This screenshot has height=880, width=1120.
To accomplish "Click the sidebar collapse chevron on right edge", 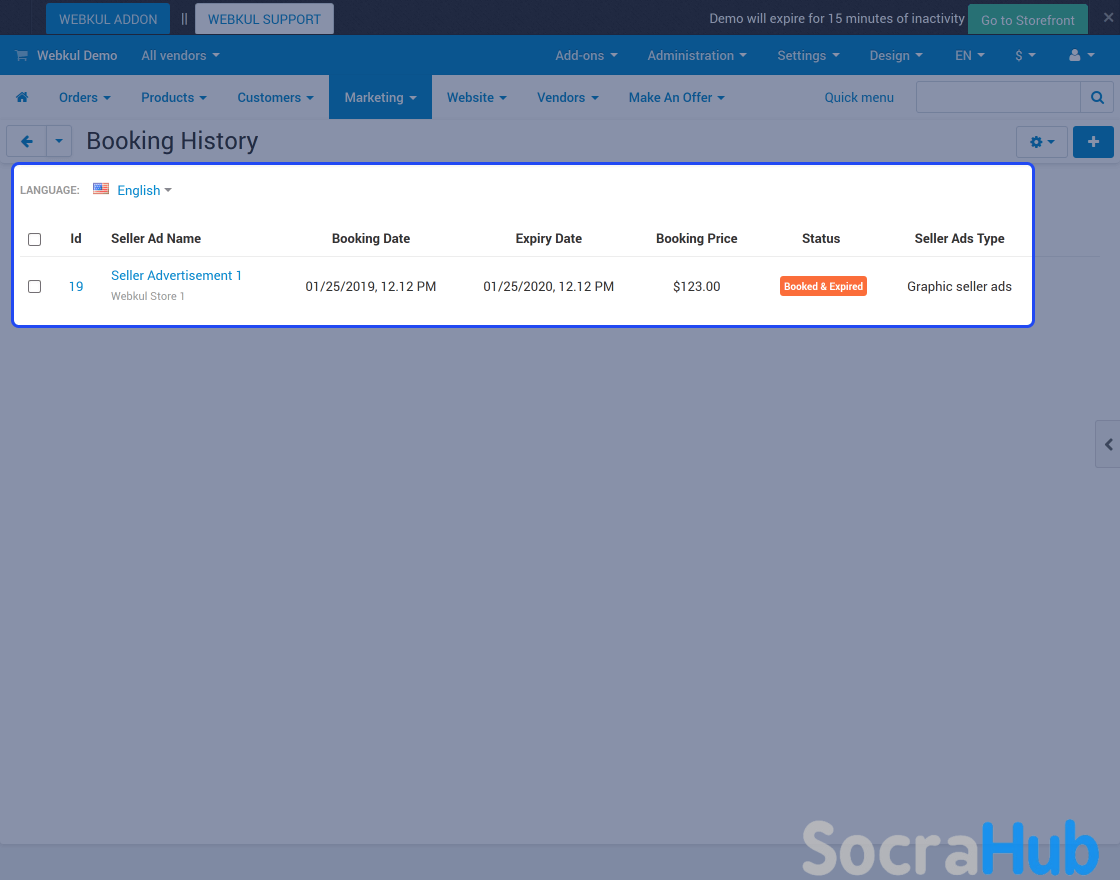I will pos(1108,444).
